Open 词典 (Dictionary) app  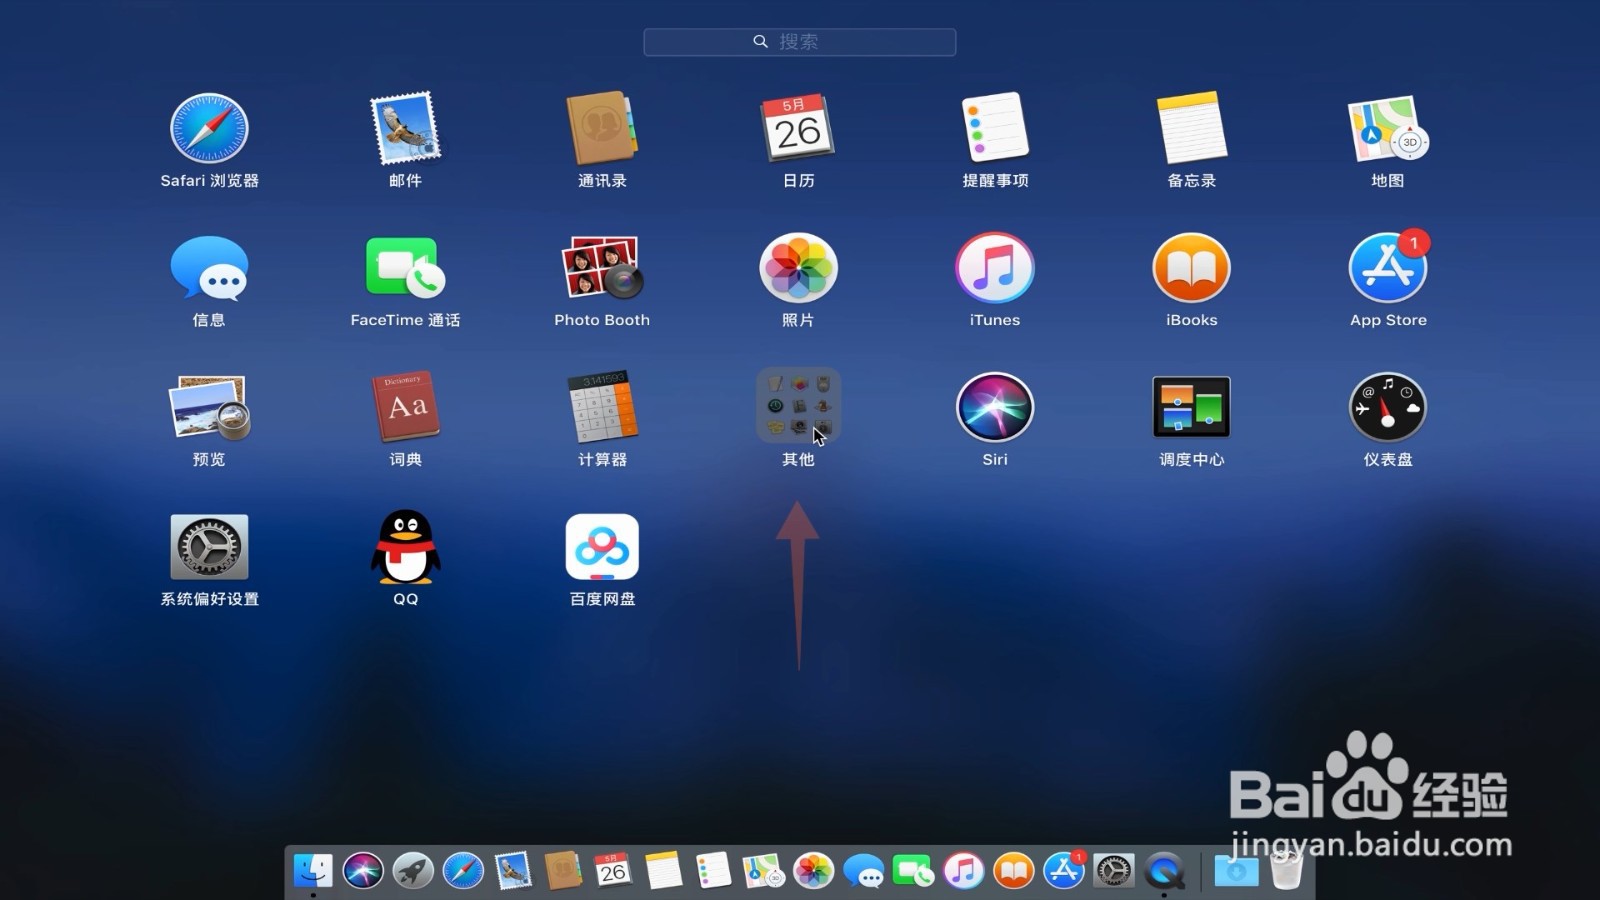(x=405, y=407)
